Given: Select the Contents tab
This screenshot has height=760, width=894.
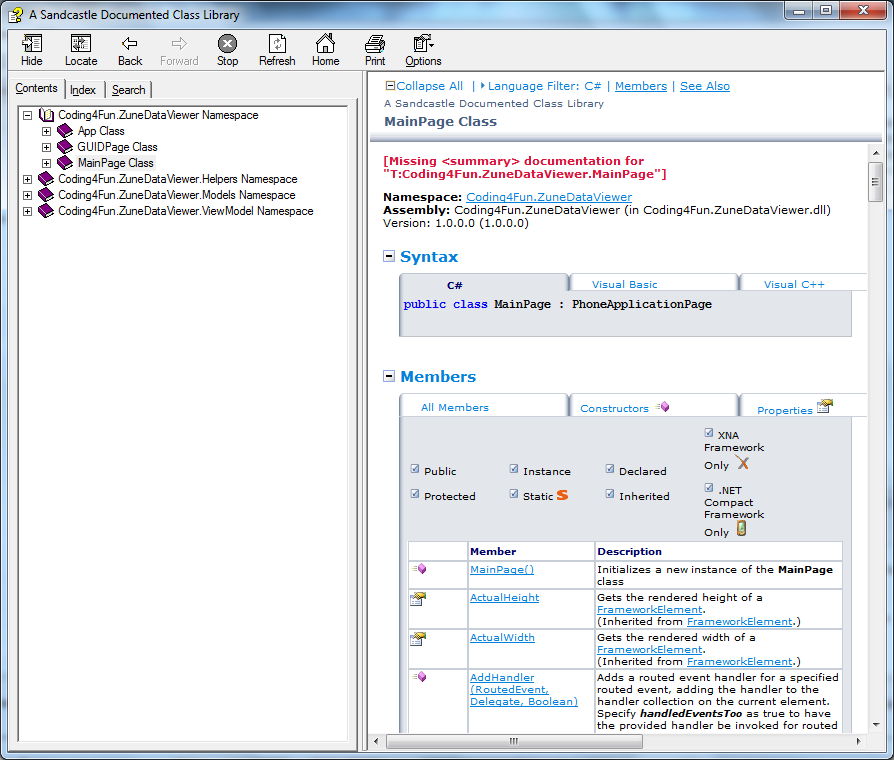Looking at the screenshot, I should pos(36,88).
